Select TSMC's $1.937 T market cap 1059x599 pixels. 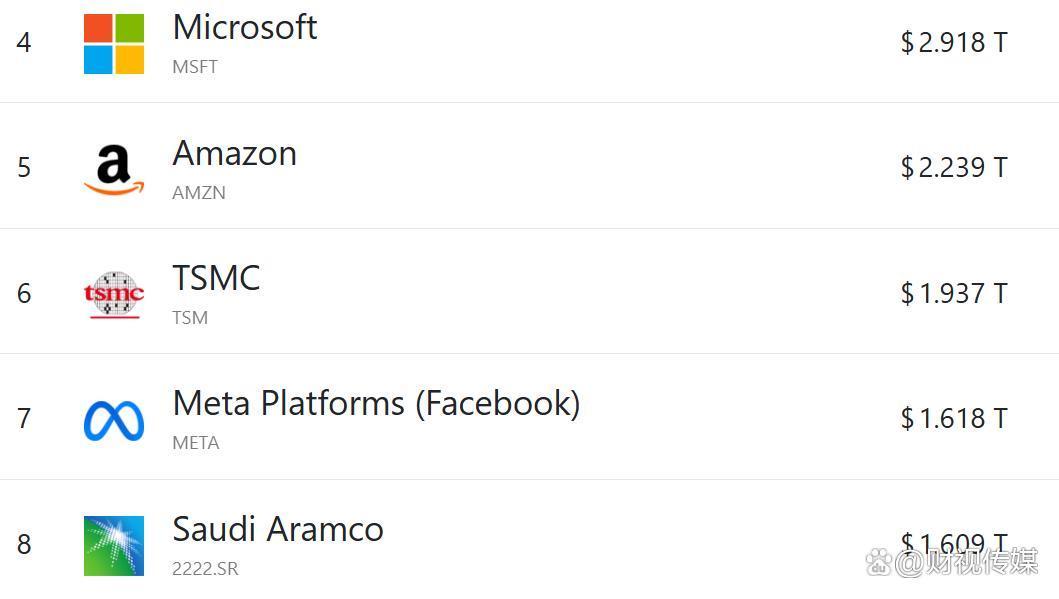click(x=954, y=293)
